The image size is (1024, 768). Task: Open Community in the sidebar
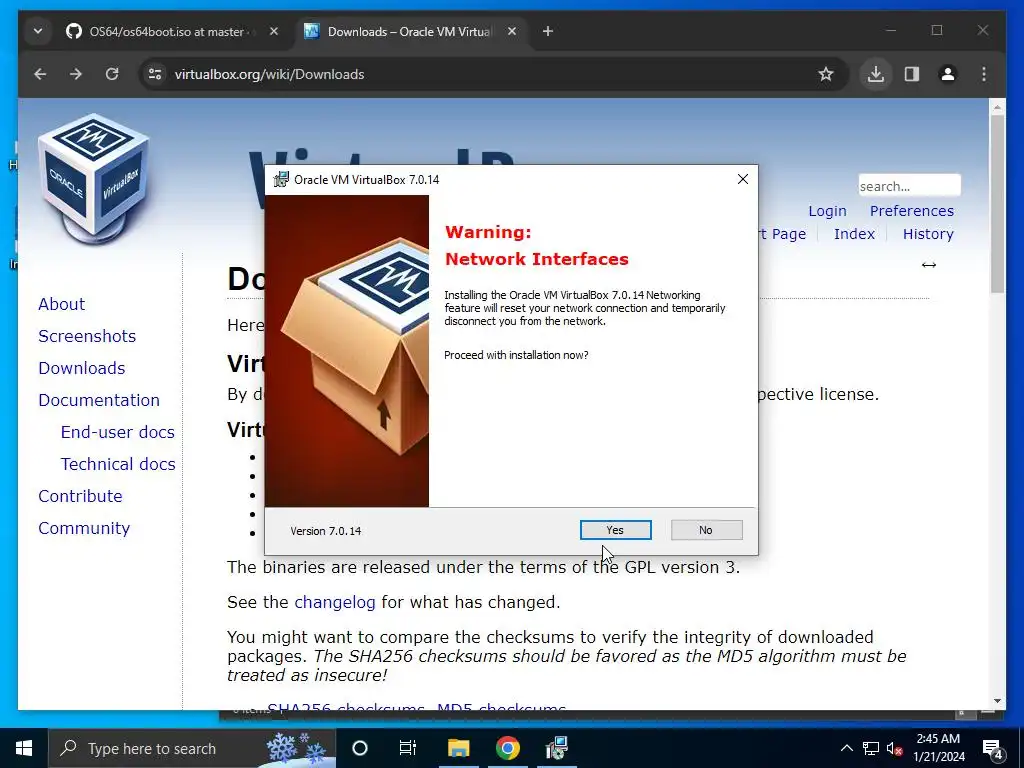click(84, 528)
